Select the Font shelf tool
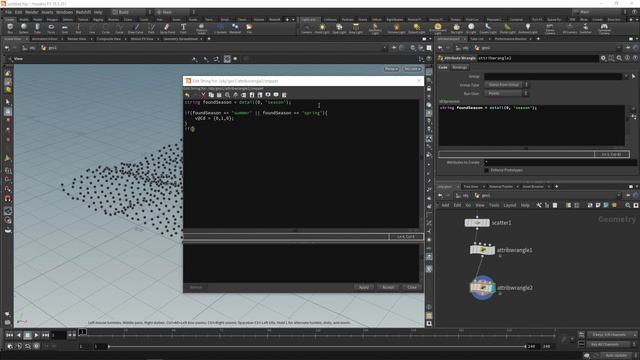 (183, 28)
